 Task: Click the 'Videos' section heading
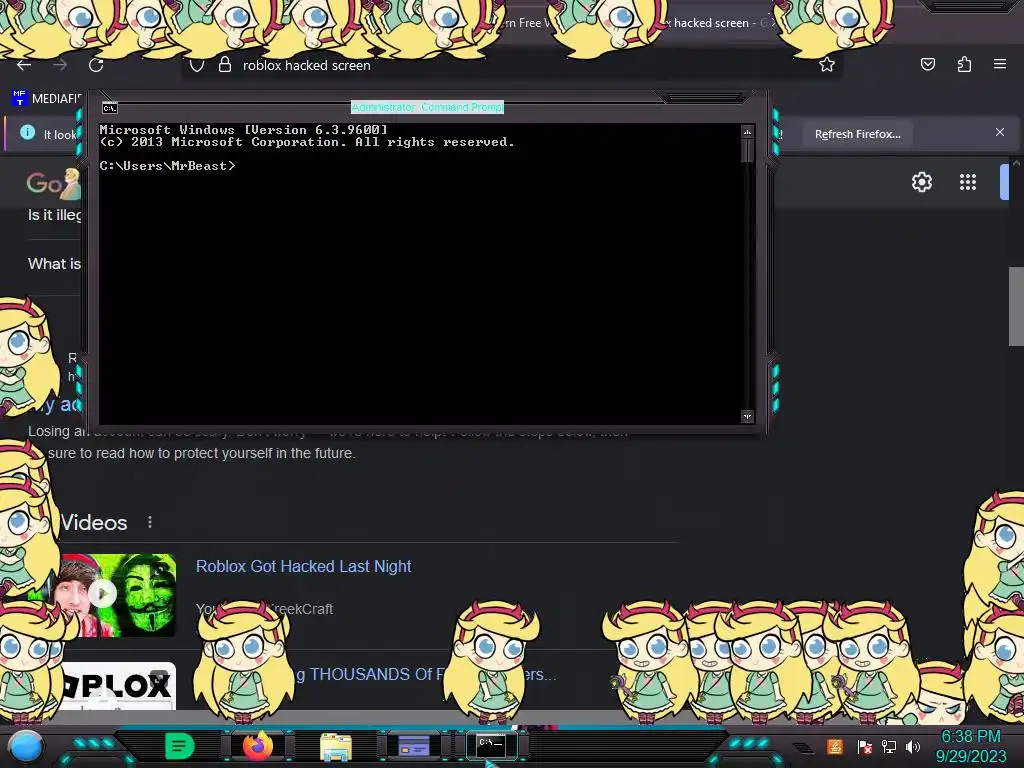point(93,522)
